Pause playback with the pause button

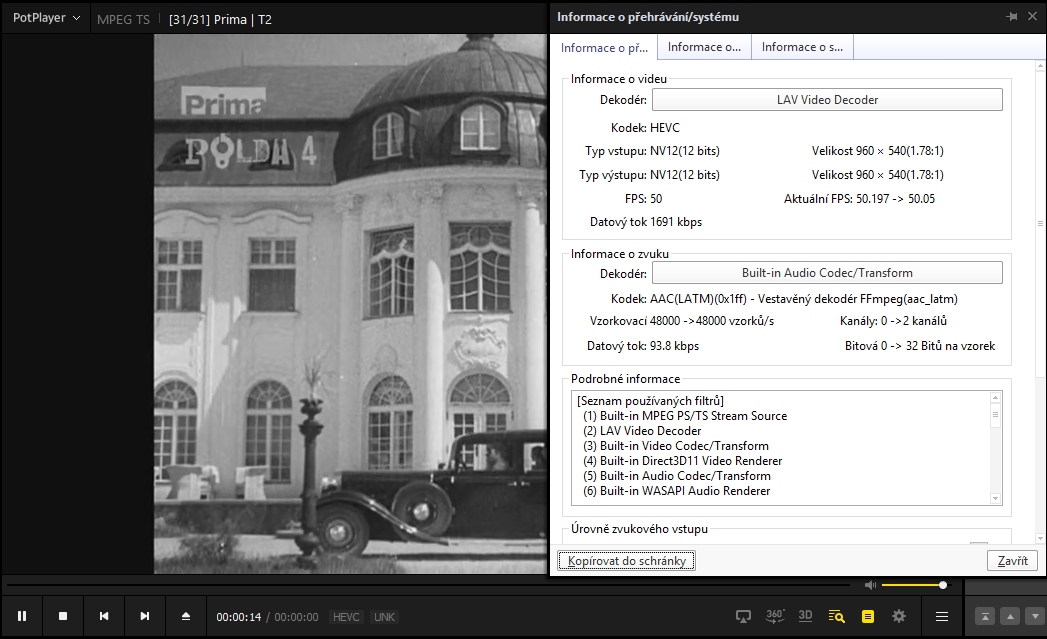(22, 616)
